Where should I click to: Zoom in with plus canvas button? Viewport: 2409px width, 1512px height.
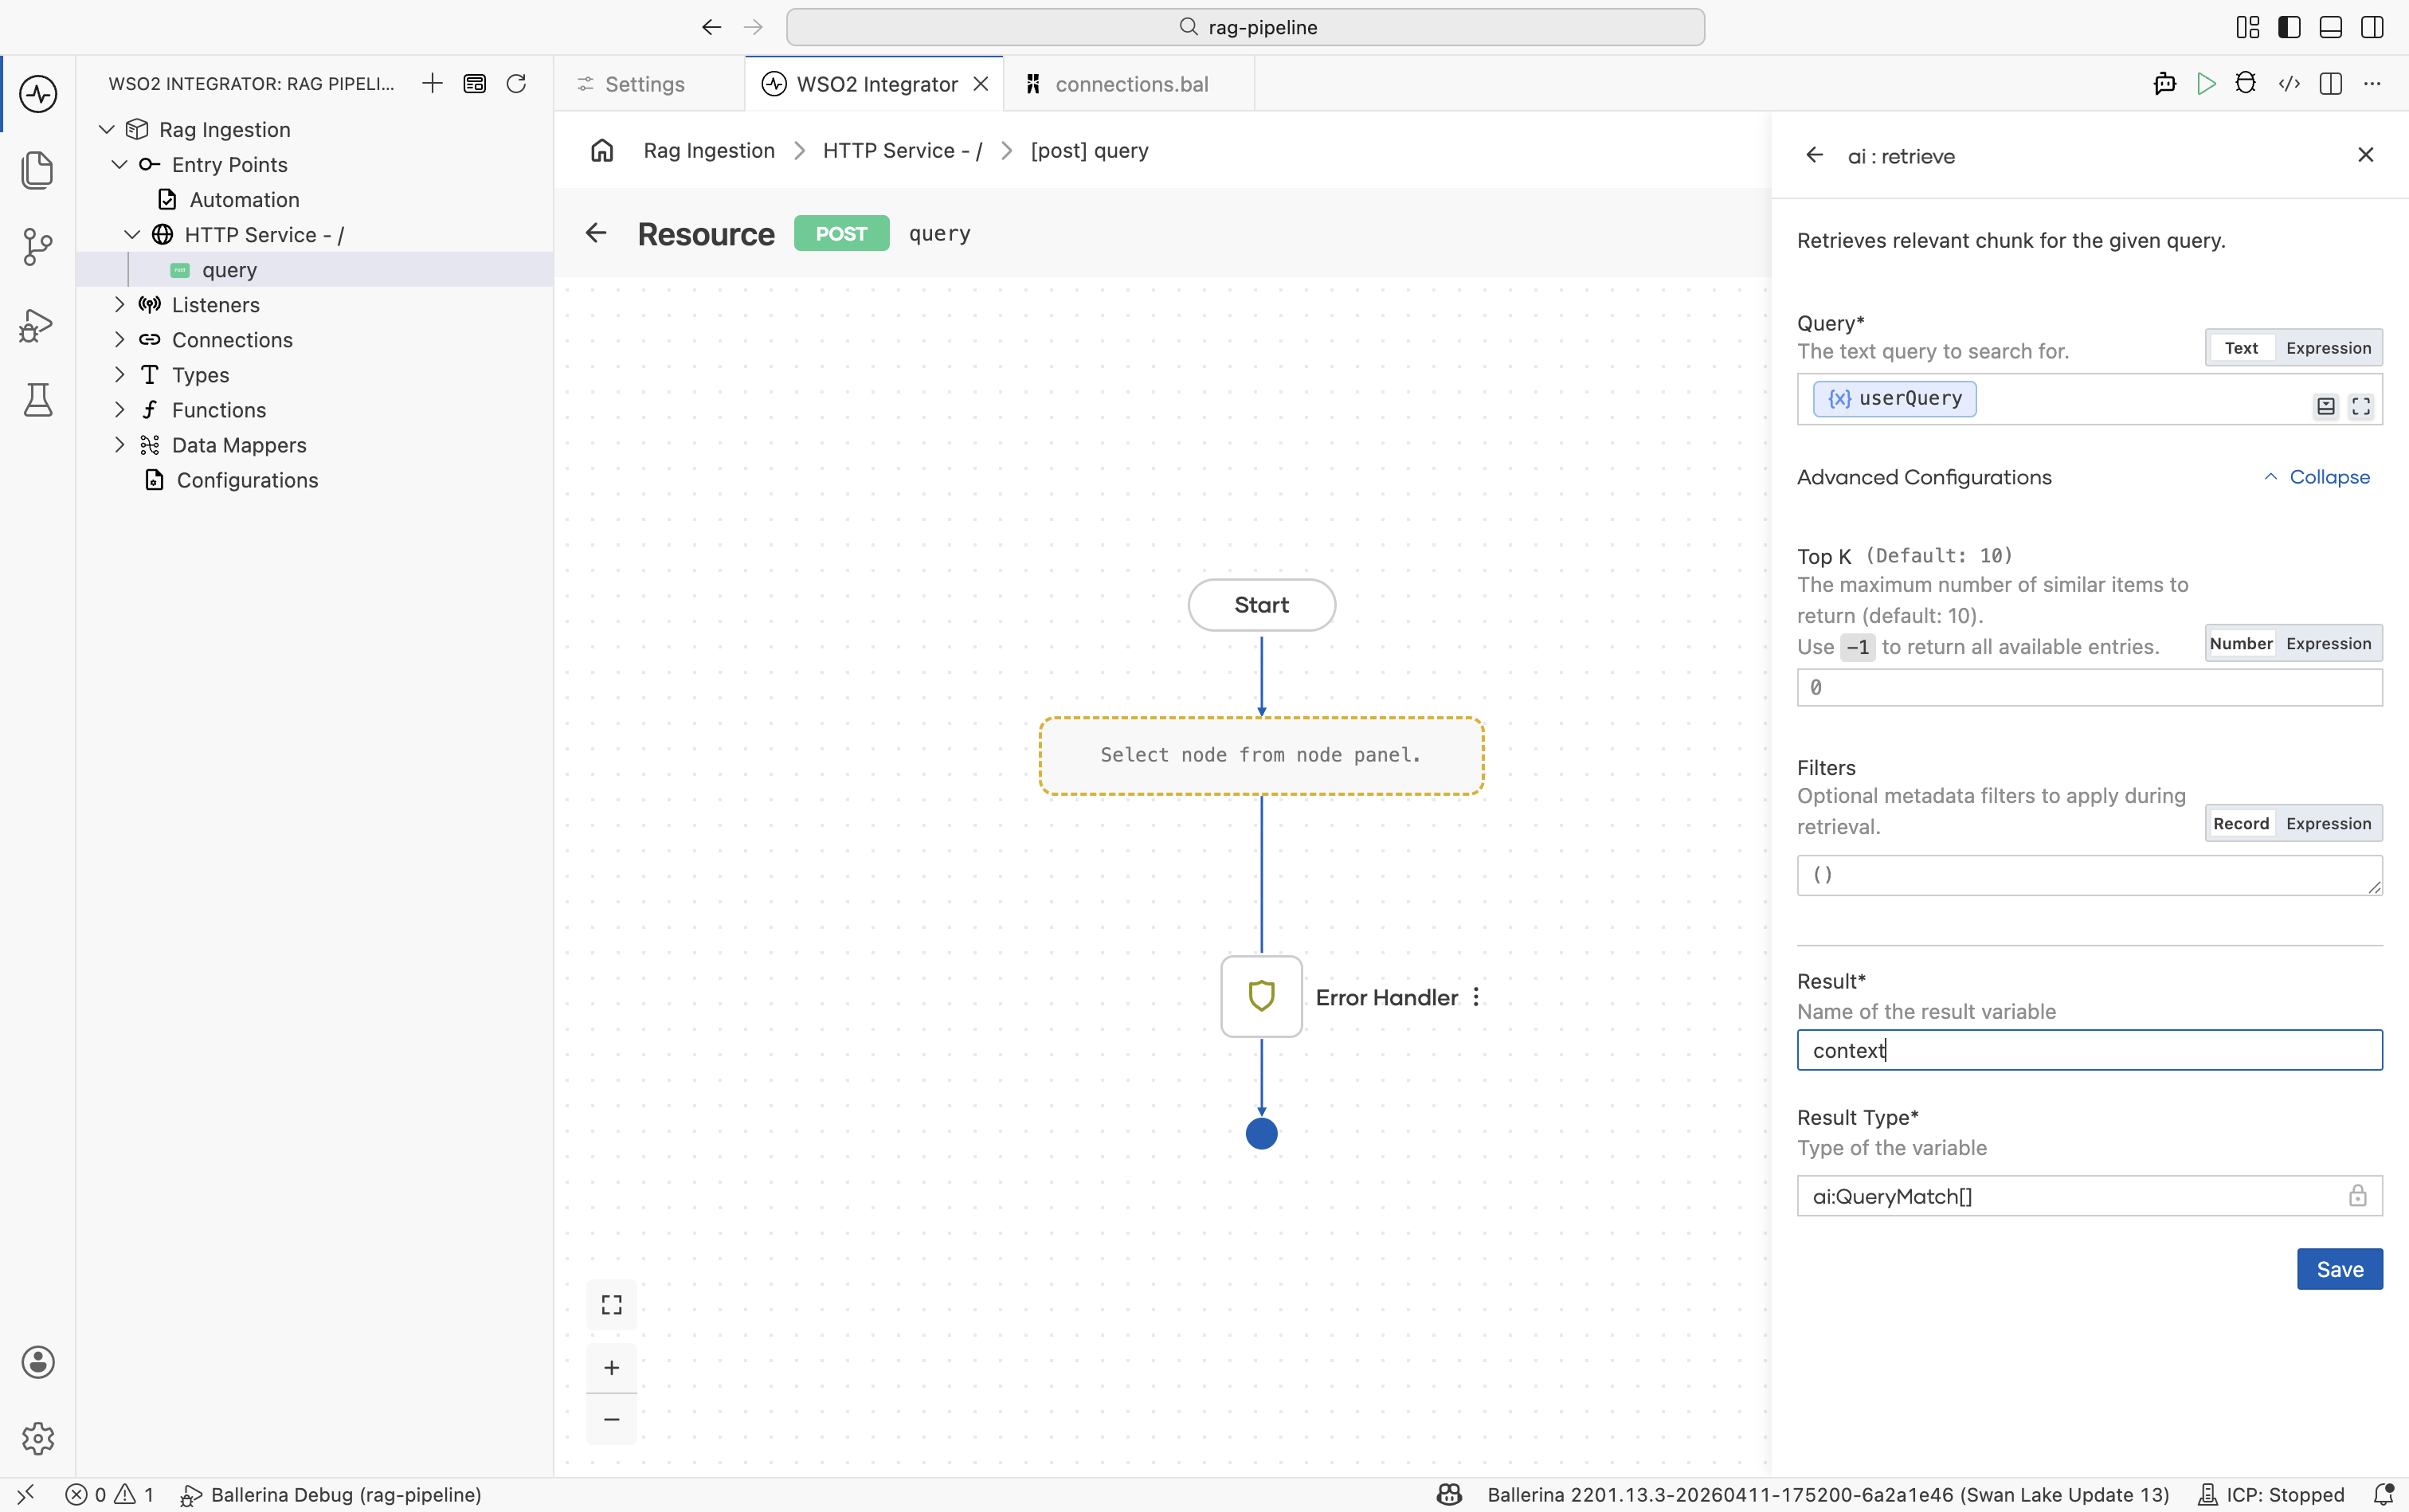coord(612,1368)
